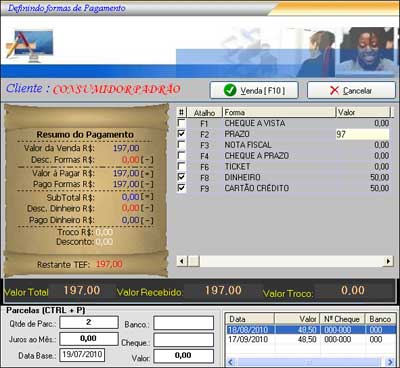The height and width of the screenshot is (368, 400).
Task: Toggle the CARTÃO CRÉDITO checkbox
Action: tap(181, 187)
